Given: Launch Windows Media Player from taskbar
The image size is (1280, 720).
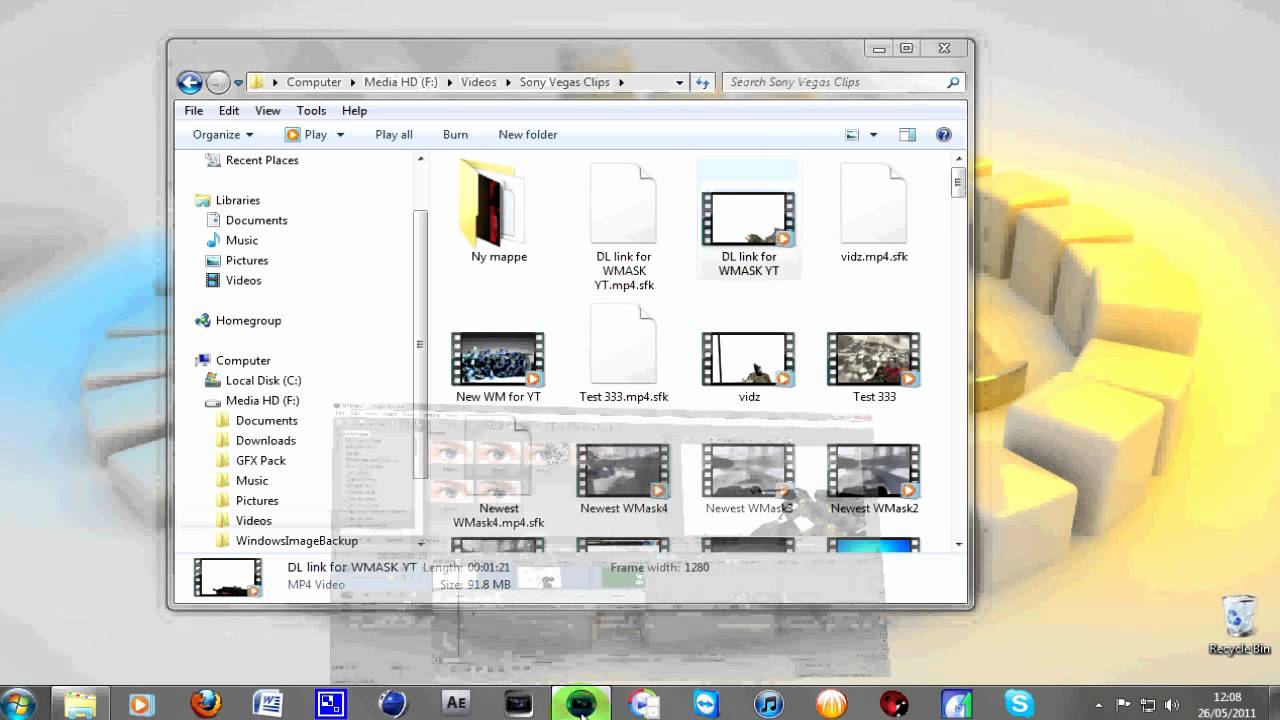Looking at the screenshot, I should pos(140,704).
